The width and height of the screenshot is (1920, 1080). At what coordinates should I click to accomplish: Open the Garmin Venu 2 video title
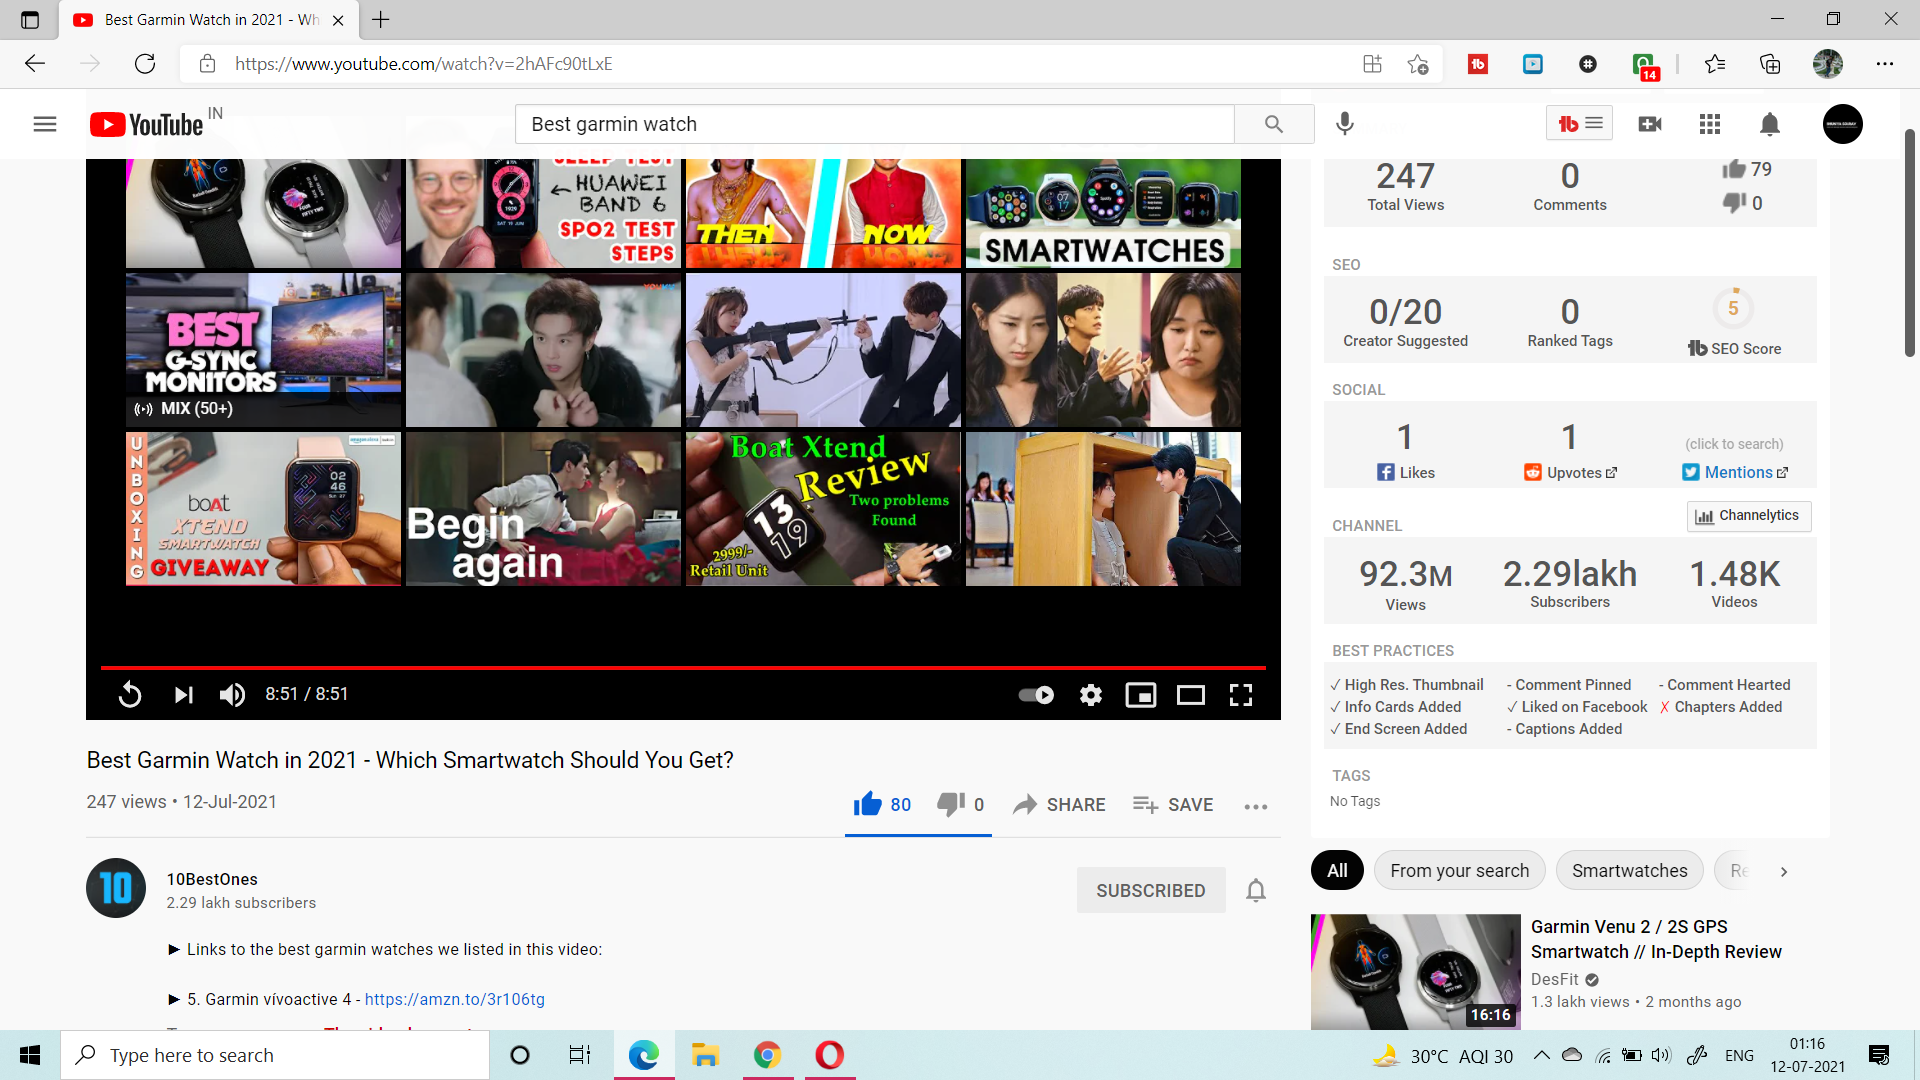coord(1656,939)
